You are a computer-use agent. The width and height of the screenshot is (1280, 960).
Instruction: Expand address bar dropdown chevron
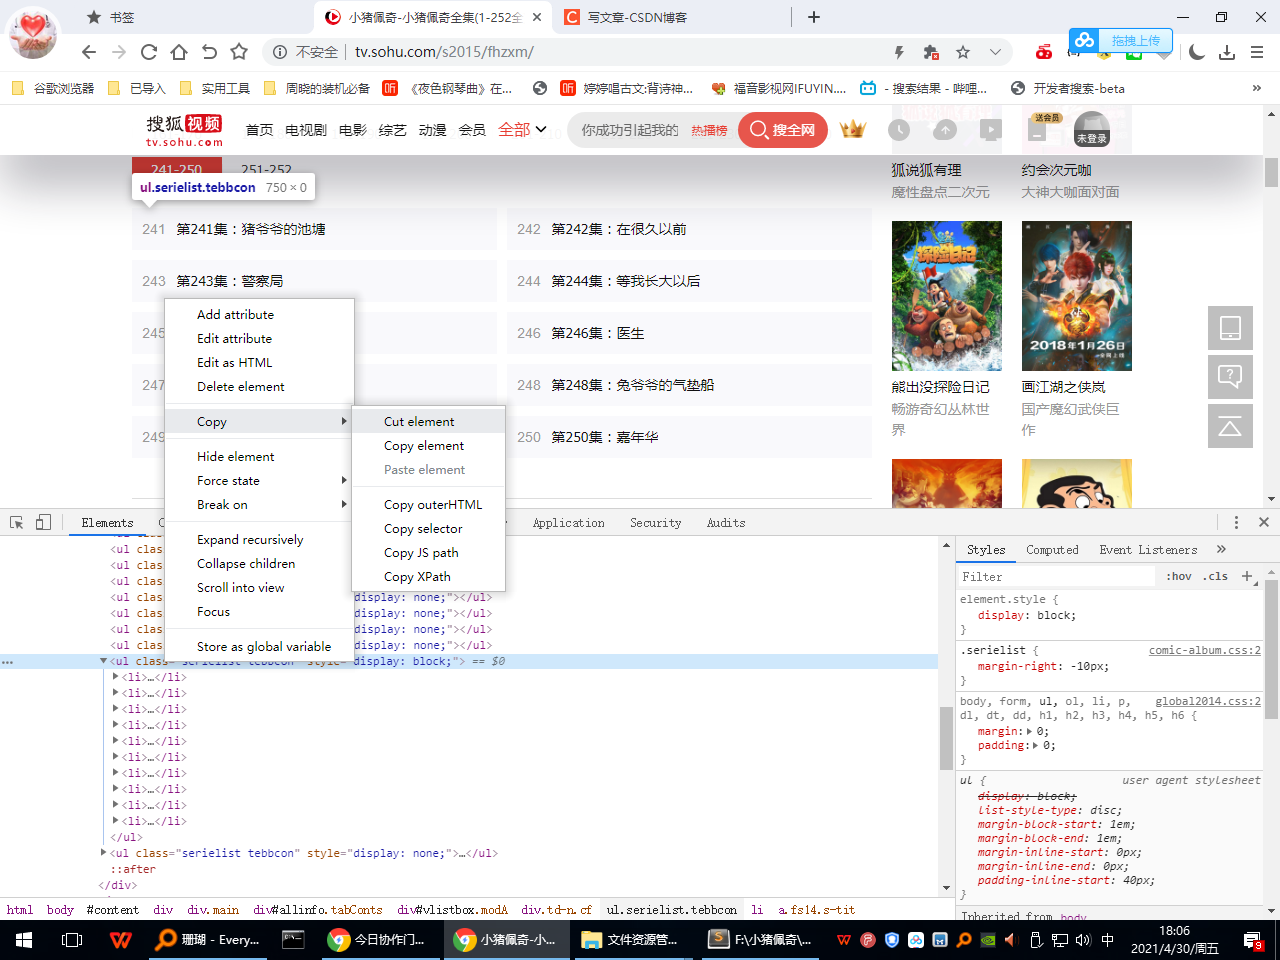995,52
